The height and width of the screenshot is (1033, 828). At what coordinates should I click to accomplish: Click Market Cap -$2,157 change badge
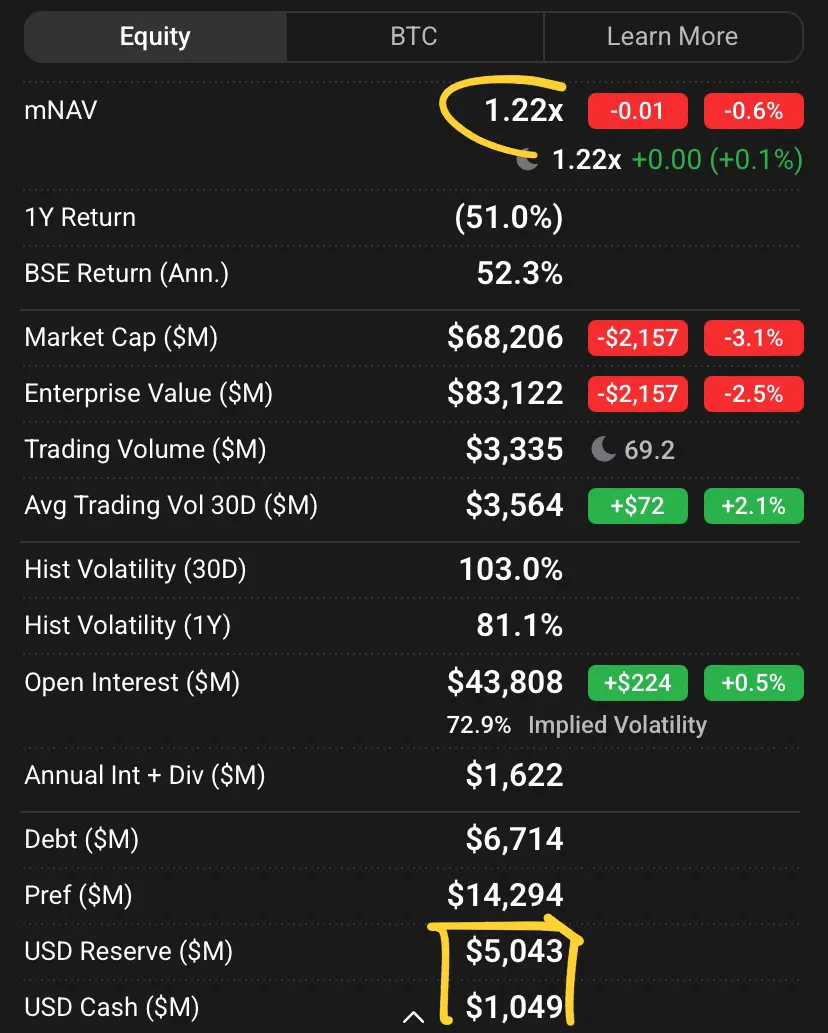click(x=638, y=338)
